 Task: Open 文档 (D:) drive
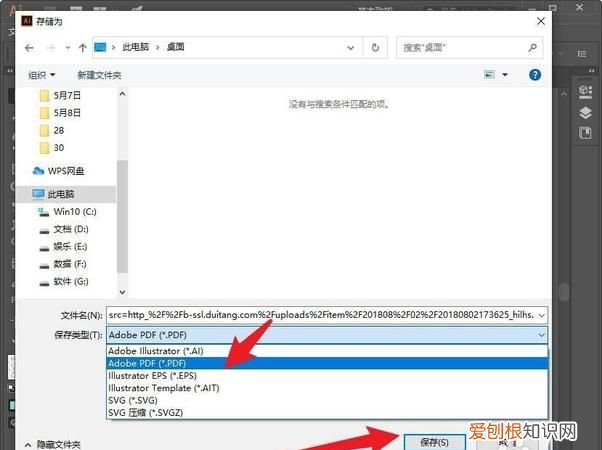(64, 229)
